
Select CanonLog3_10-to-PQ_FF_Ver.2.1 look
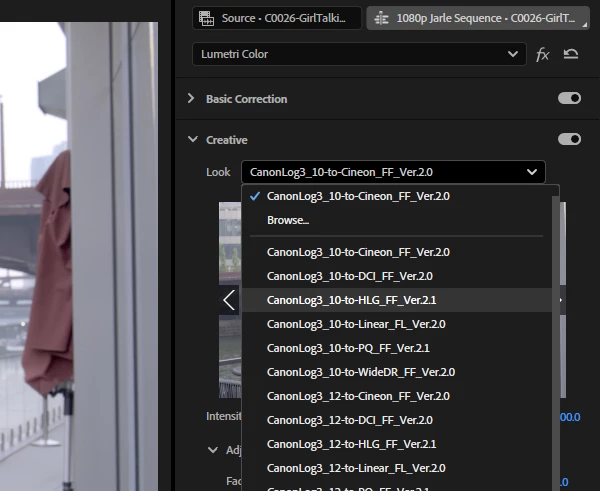[x=397, y=348]
